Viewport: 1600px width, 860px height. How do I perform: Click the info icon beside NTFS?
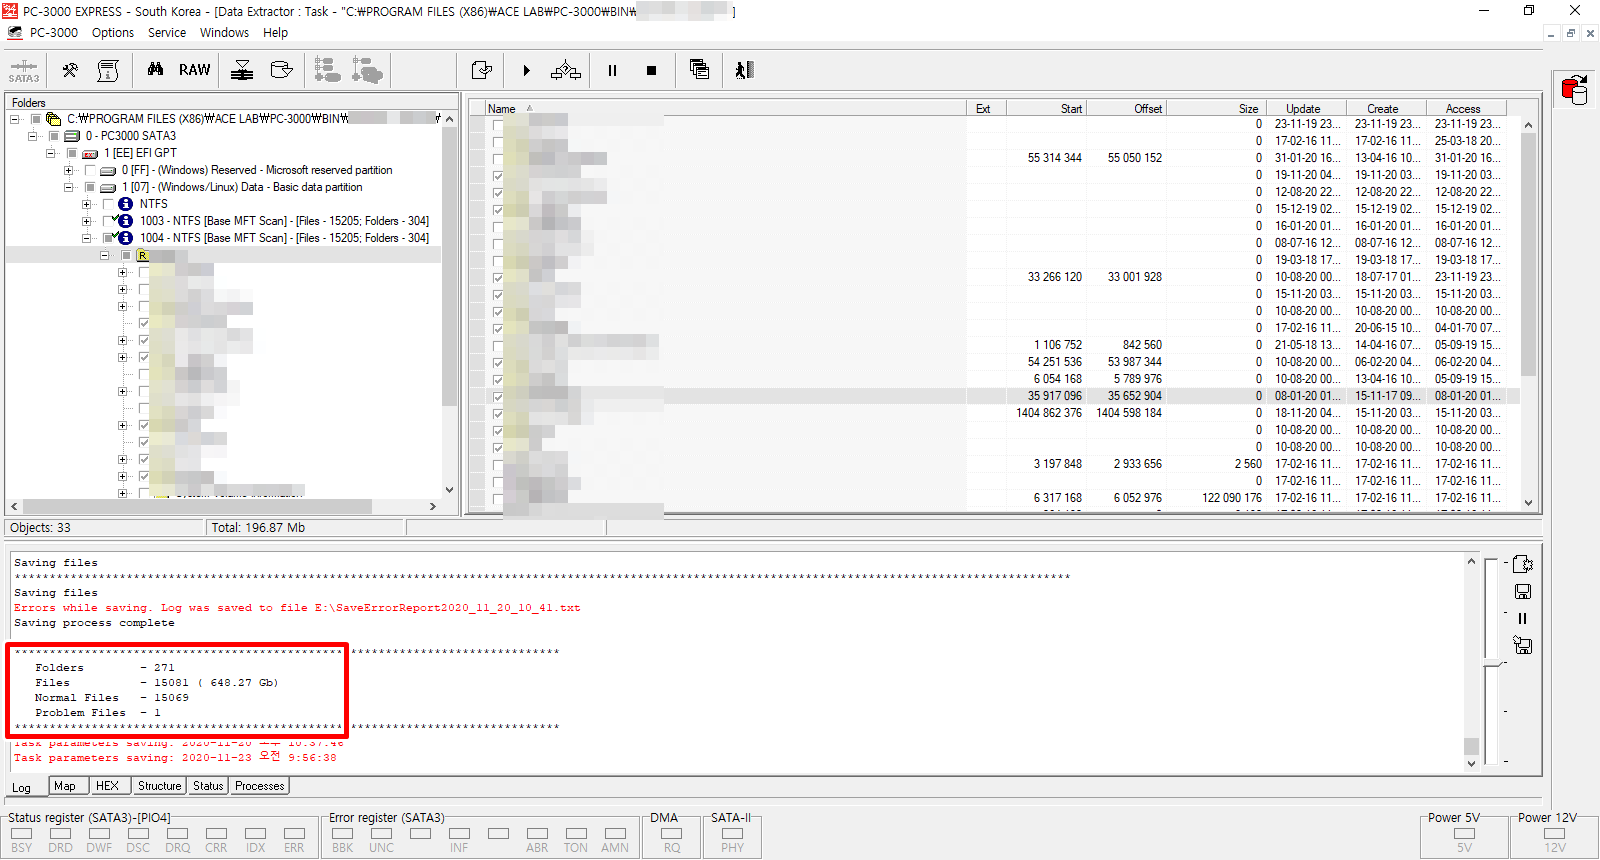point(125,204)
